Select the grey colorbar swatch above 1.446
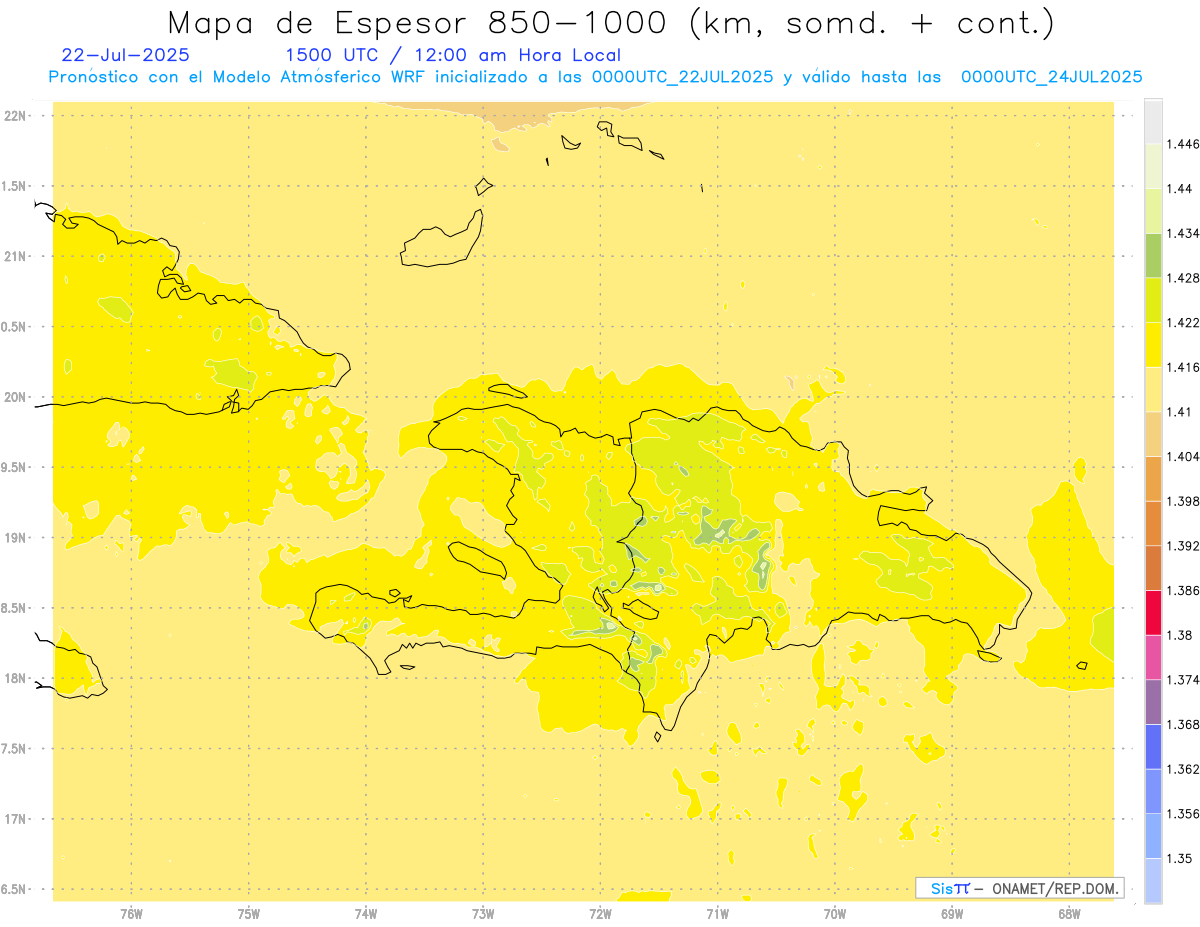The width and height of the screenshot is (1200, 927). (x=1153, y=122)
